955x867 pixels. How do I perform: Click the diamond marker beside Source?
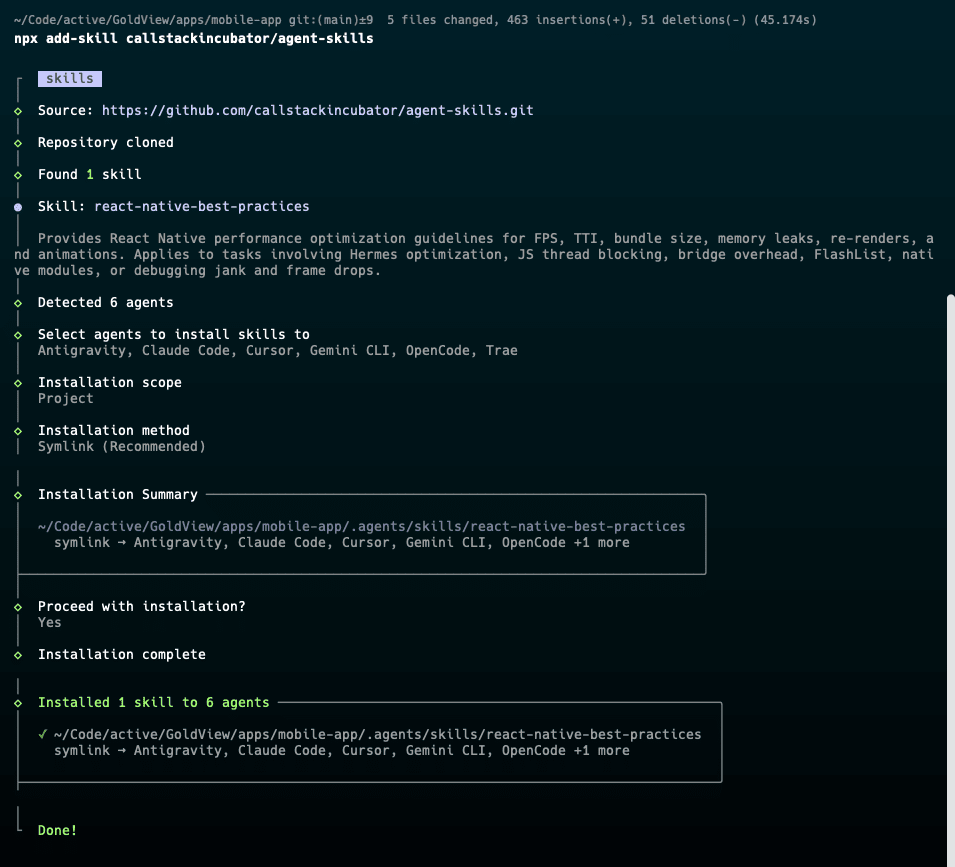[x=18, y=111]
